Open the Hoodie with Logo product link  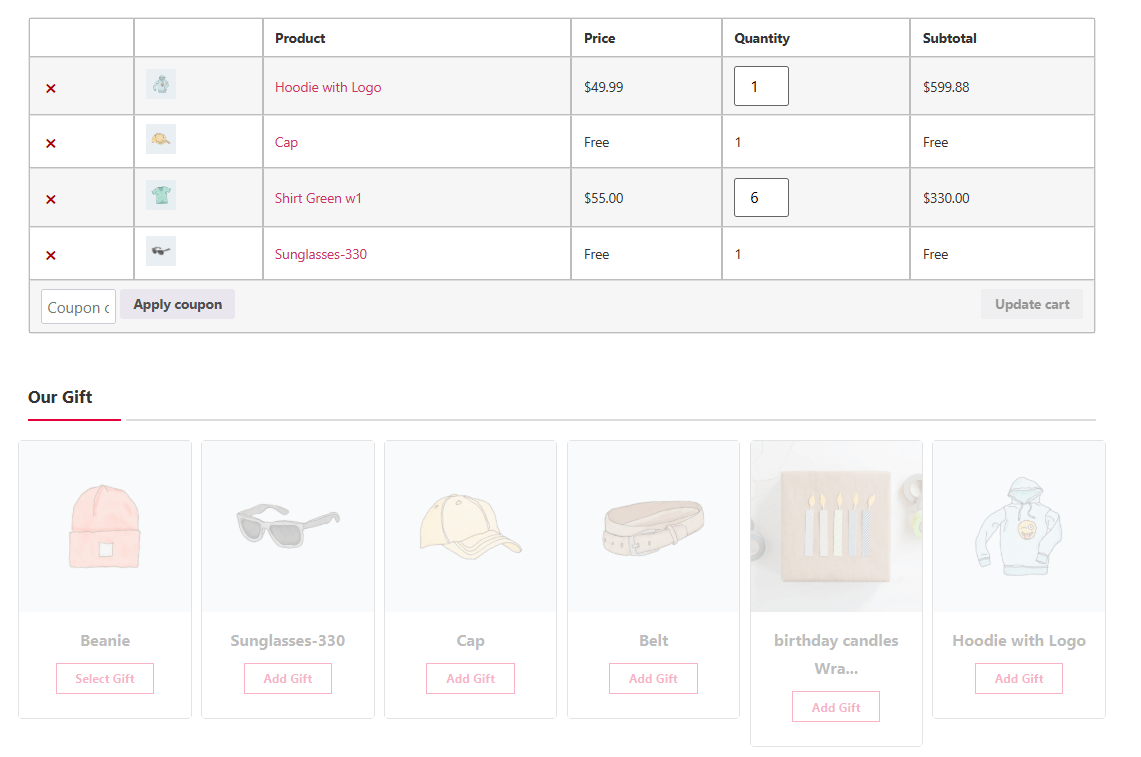tap(328, 87)
